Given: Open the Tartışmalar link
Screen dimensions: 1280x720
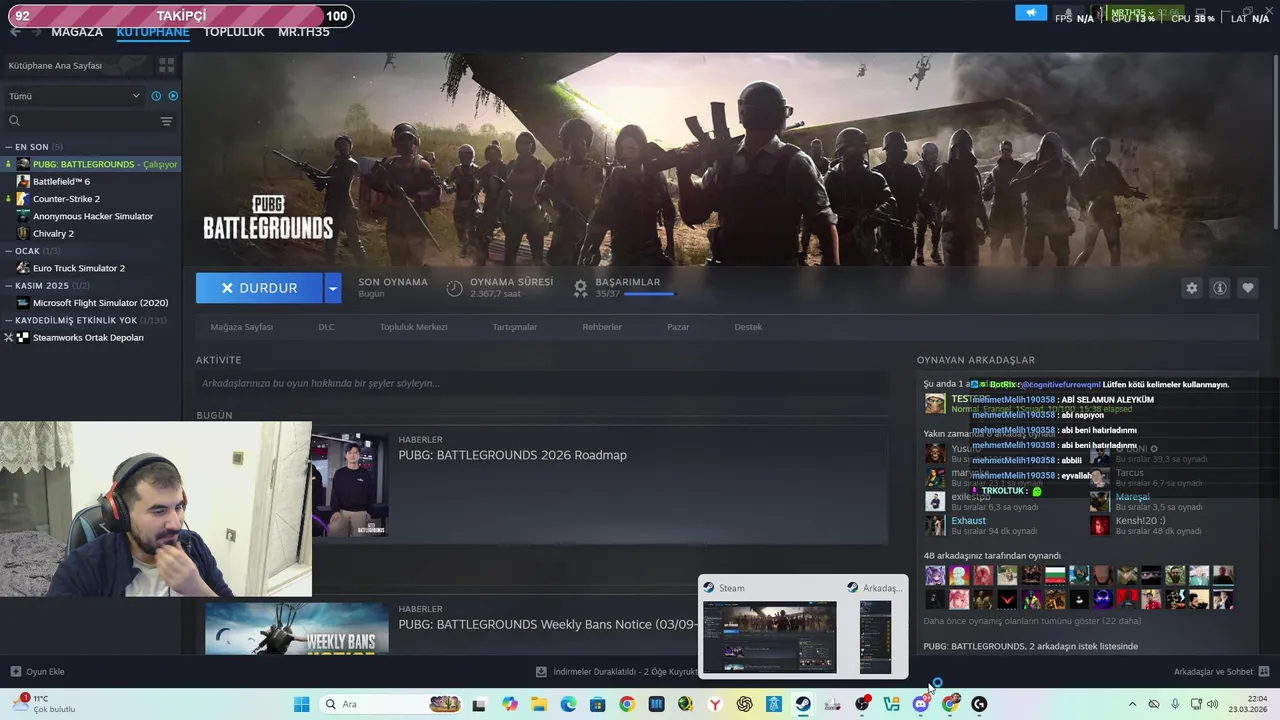Looking at the screenshot, I should pos(515,327).
